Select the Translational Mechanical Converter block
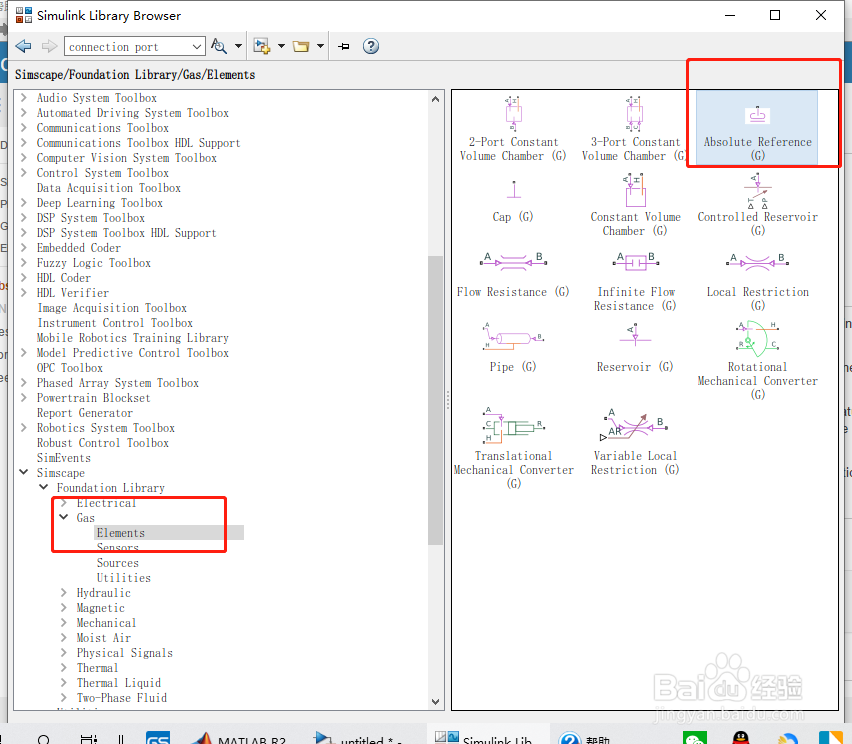Viewport: 852px width, 744px height. tap(513, 448)
